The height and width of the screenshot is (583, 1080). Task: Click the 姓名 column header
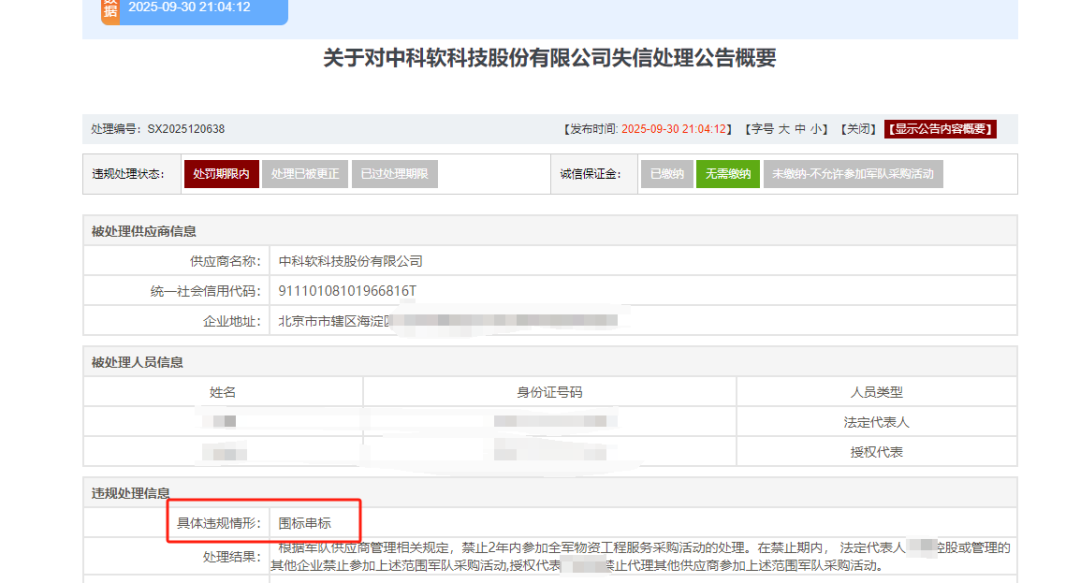[x=222, y=392]
